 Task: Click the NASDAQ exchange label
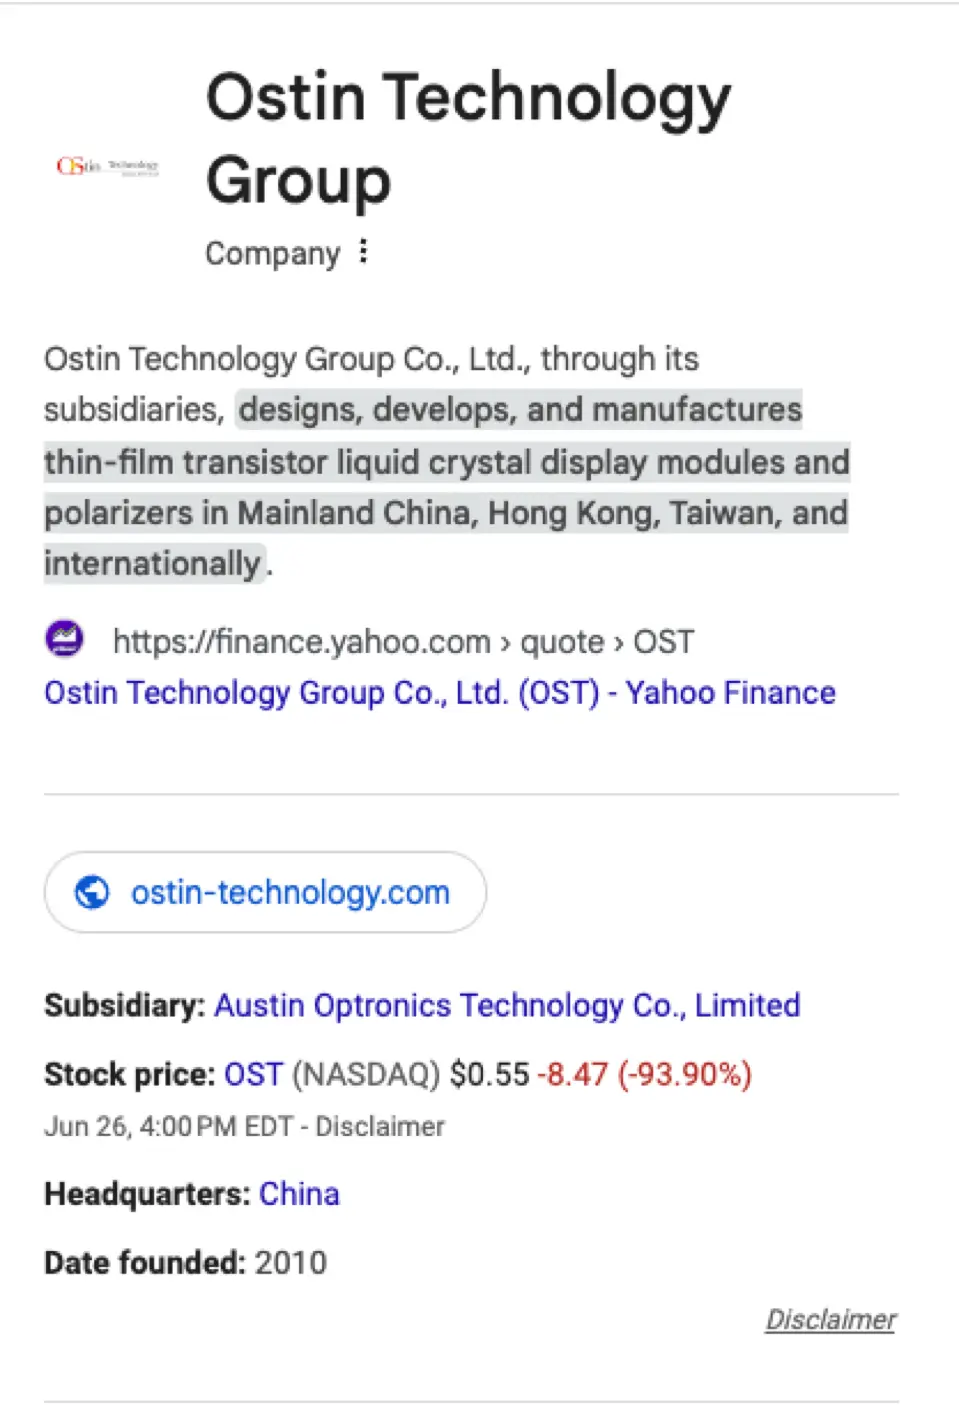coord(366,1074)
